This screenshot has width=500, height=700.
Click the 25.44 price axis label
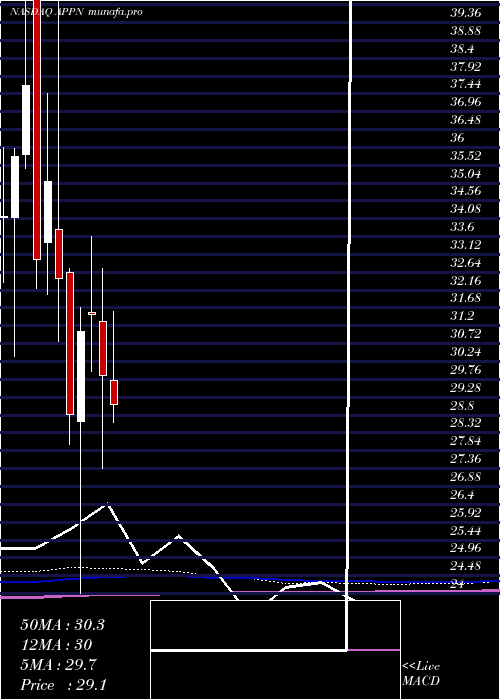[466, 530]
